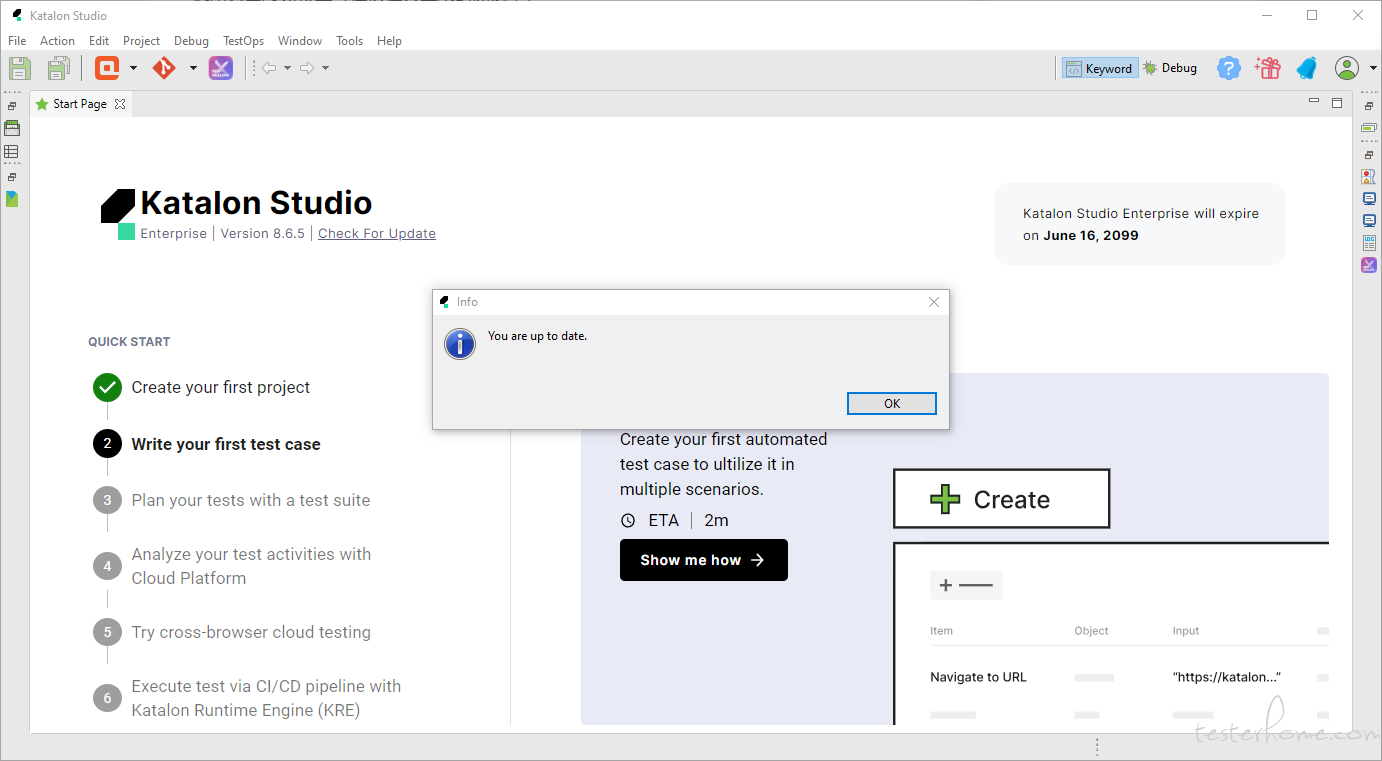Click the purple Self-Healing icon in right sidebar
The width and height of the screenshot is (1382, 761).
[1369, 265]
